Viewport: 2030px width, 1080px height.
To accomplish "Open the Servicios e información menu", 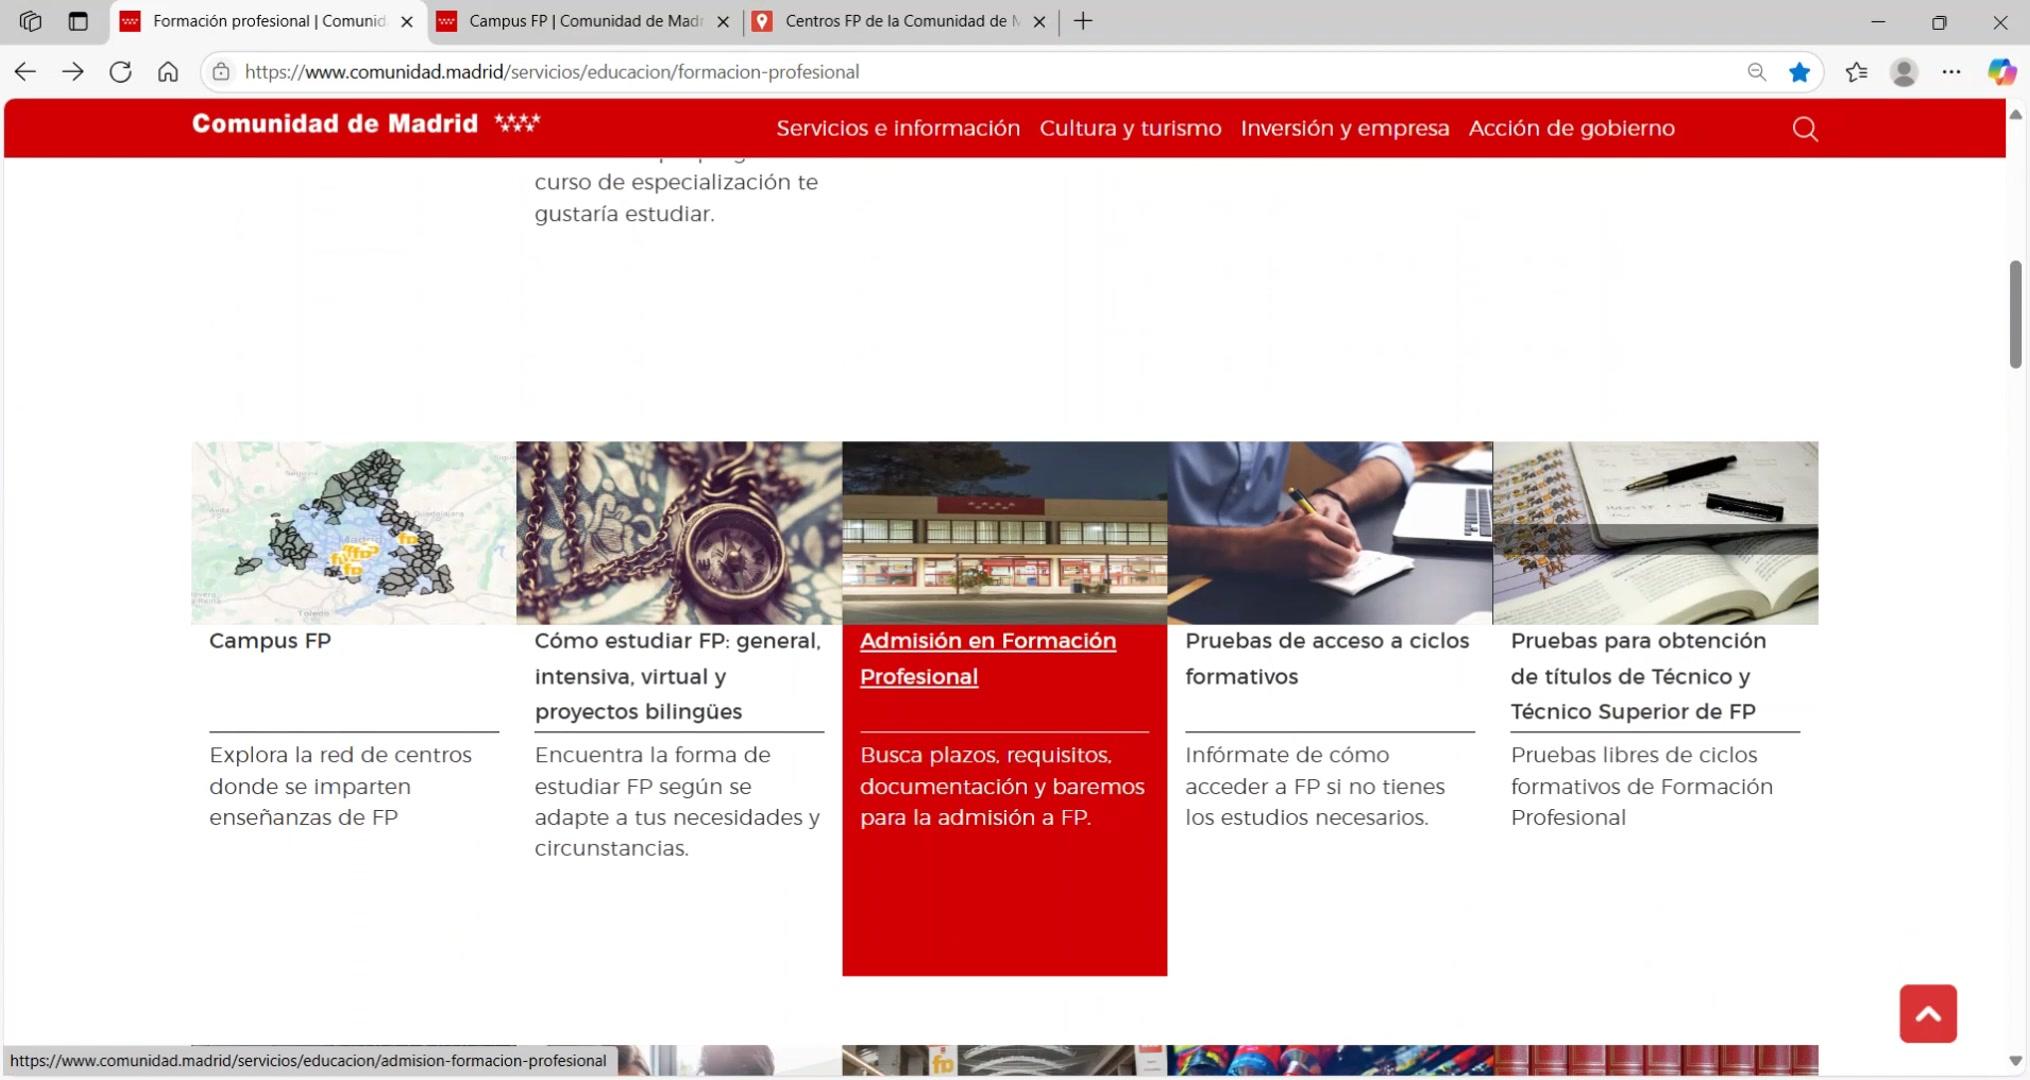I will click(897, 128).
